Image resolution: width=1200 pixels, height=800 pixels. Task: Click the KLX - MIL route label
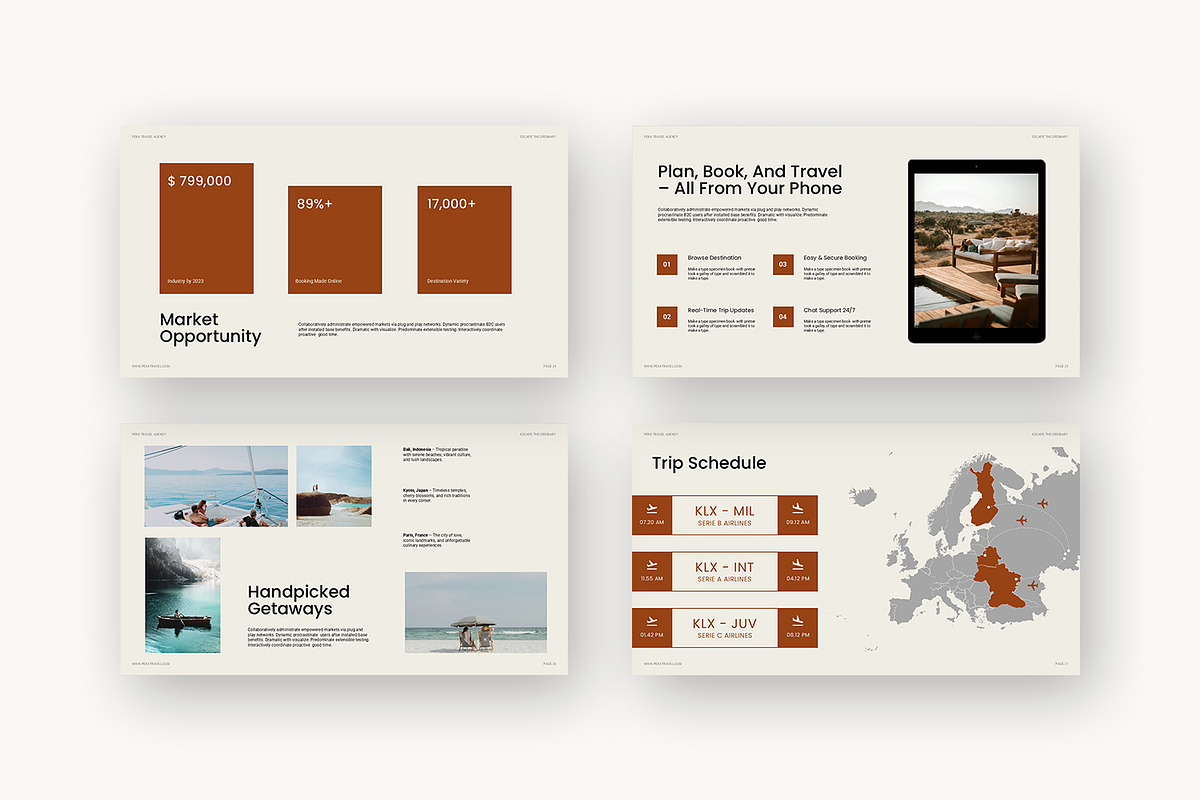coord(725,511)
